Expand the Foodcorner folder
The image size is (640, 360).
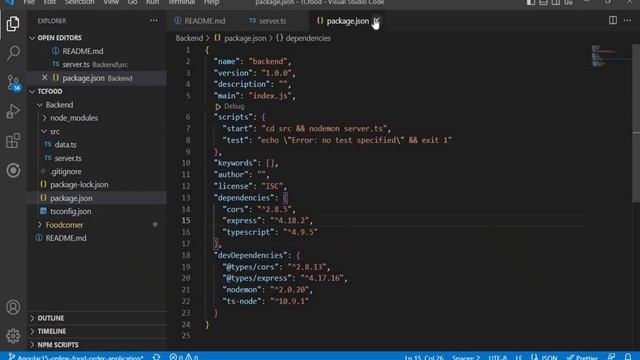pos(40,224)
